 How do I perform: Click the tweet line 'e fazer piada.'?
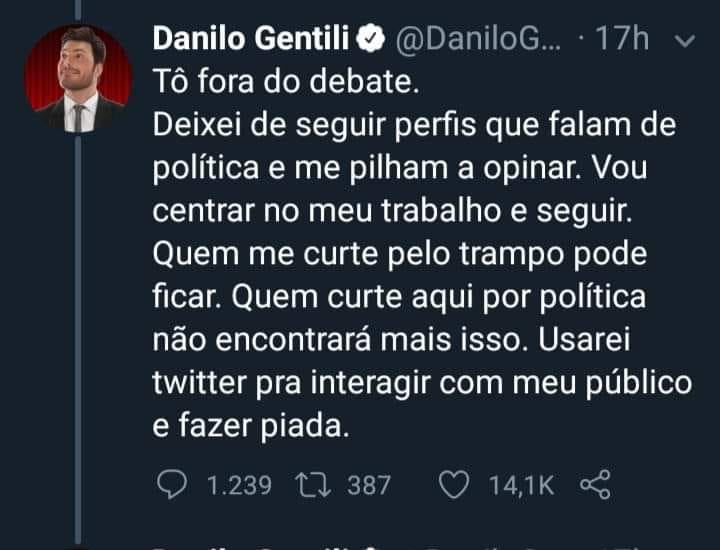[251, 426]
